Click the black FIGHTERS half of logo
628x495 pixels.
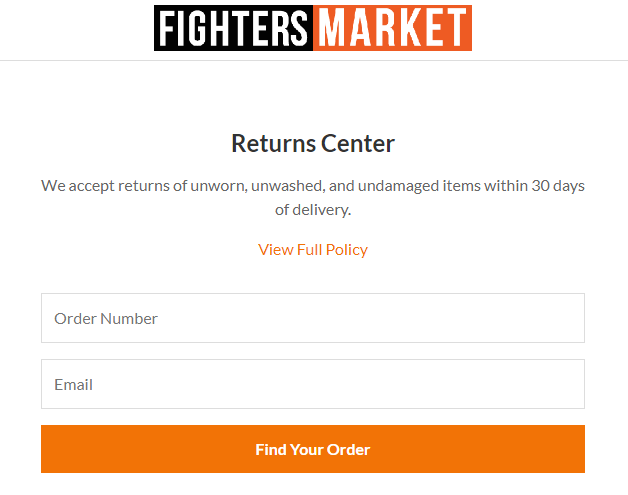click(x=233, y=28)
